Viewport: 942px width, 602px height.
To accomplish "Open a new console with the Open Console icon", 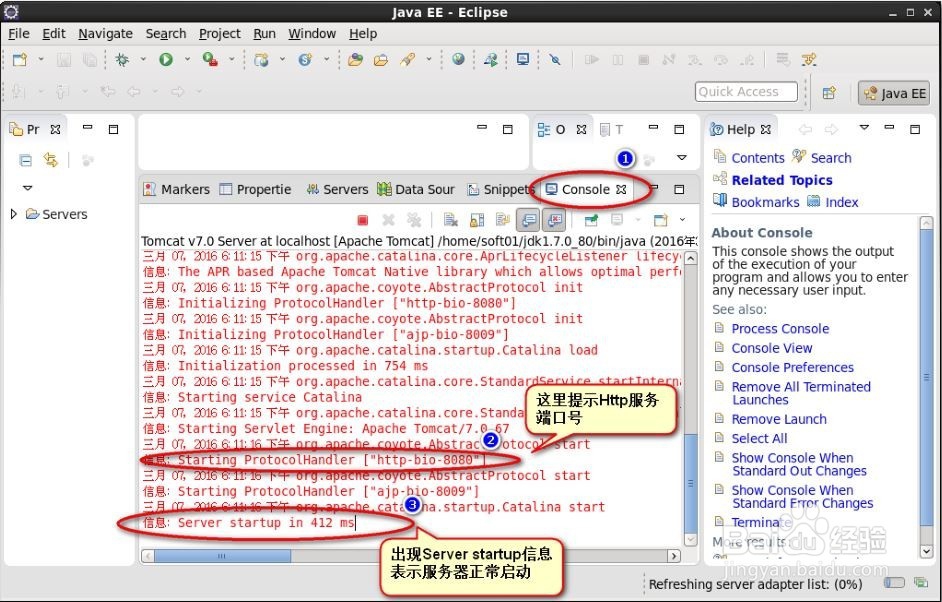I will click(x=658, y=222).
